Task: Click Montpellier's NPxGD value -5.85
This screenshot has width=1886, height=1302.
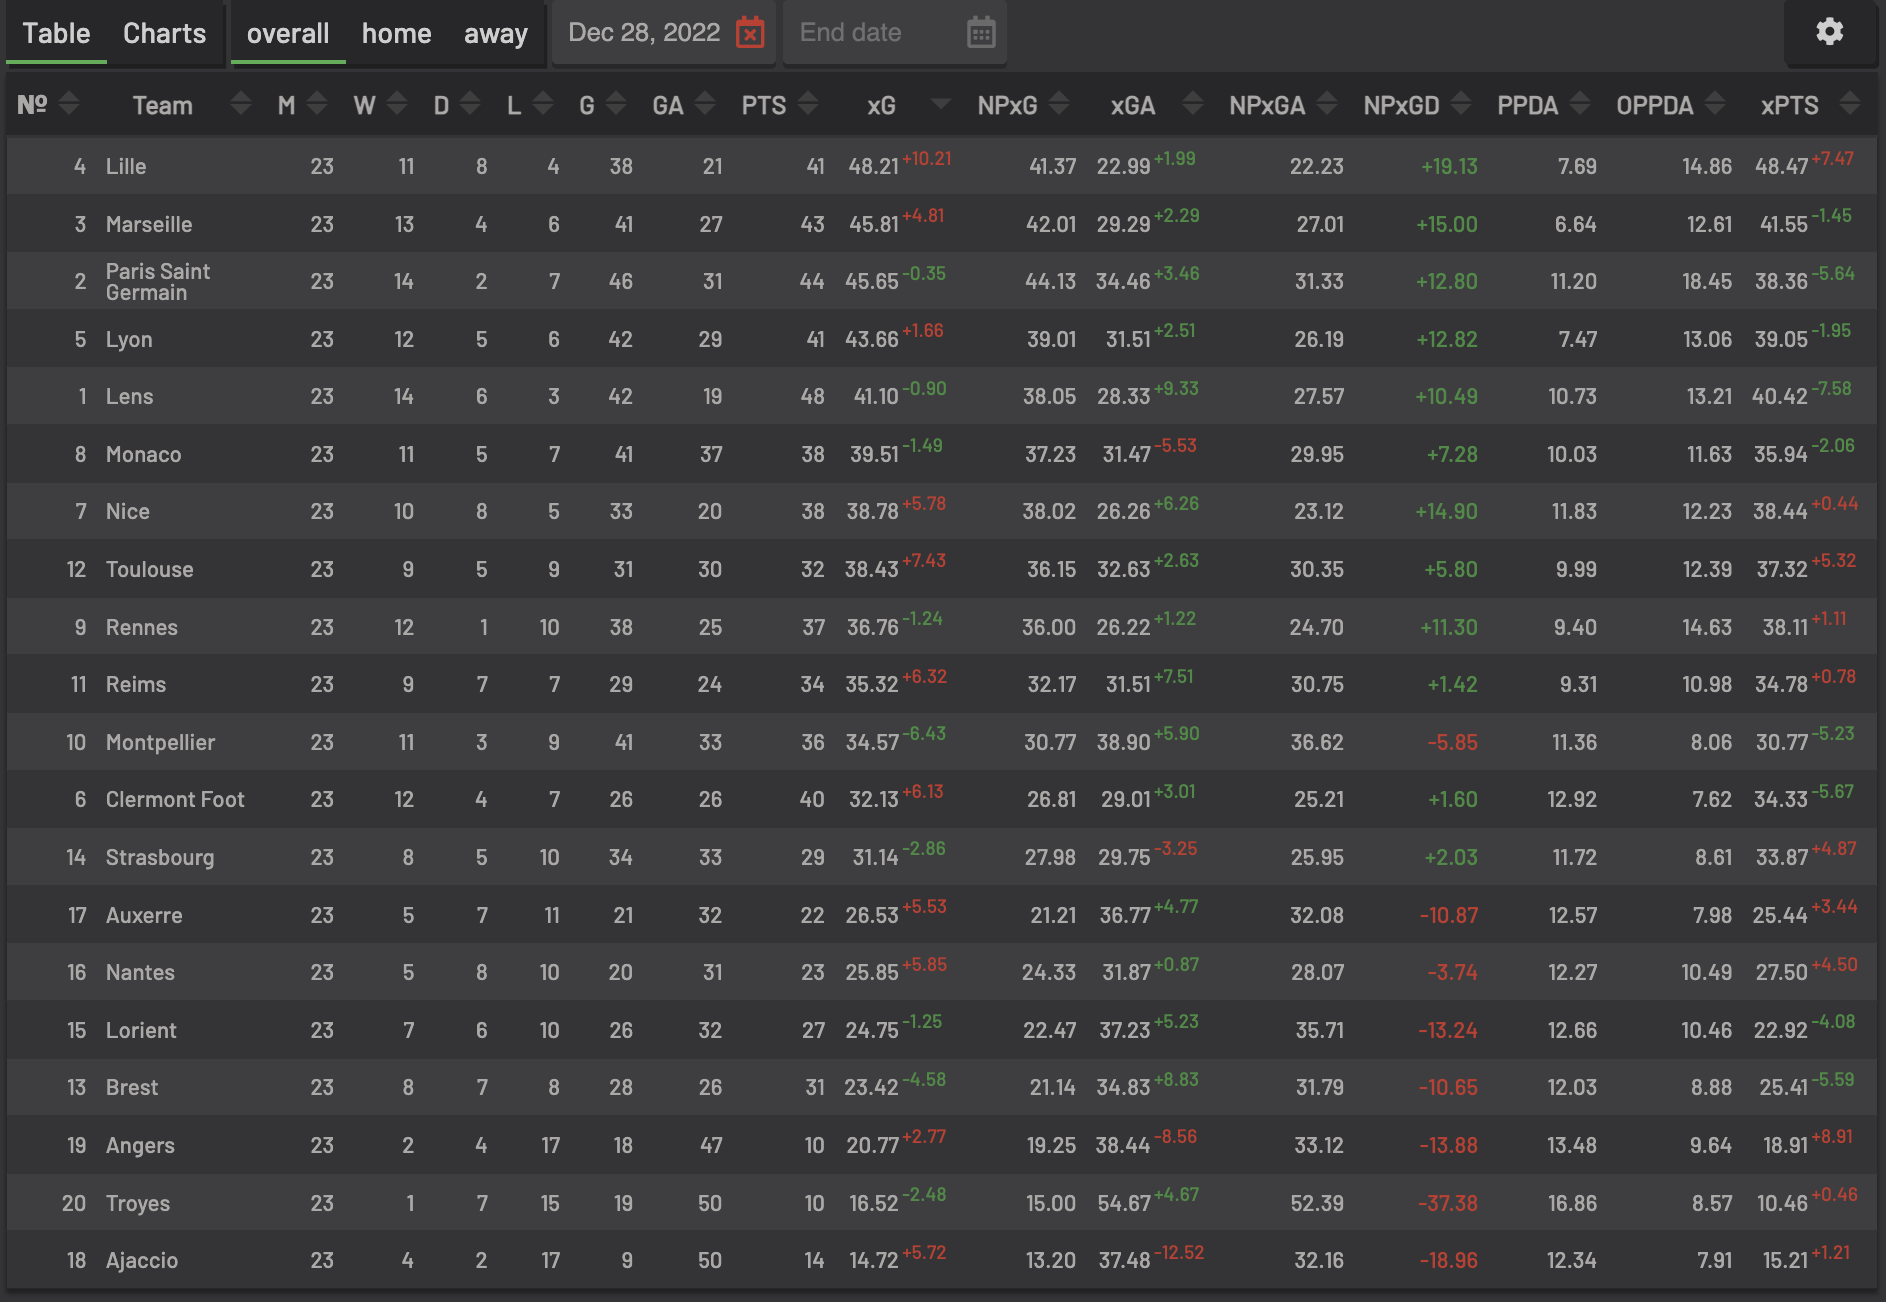Action: tap(1452, 742)
